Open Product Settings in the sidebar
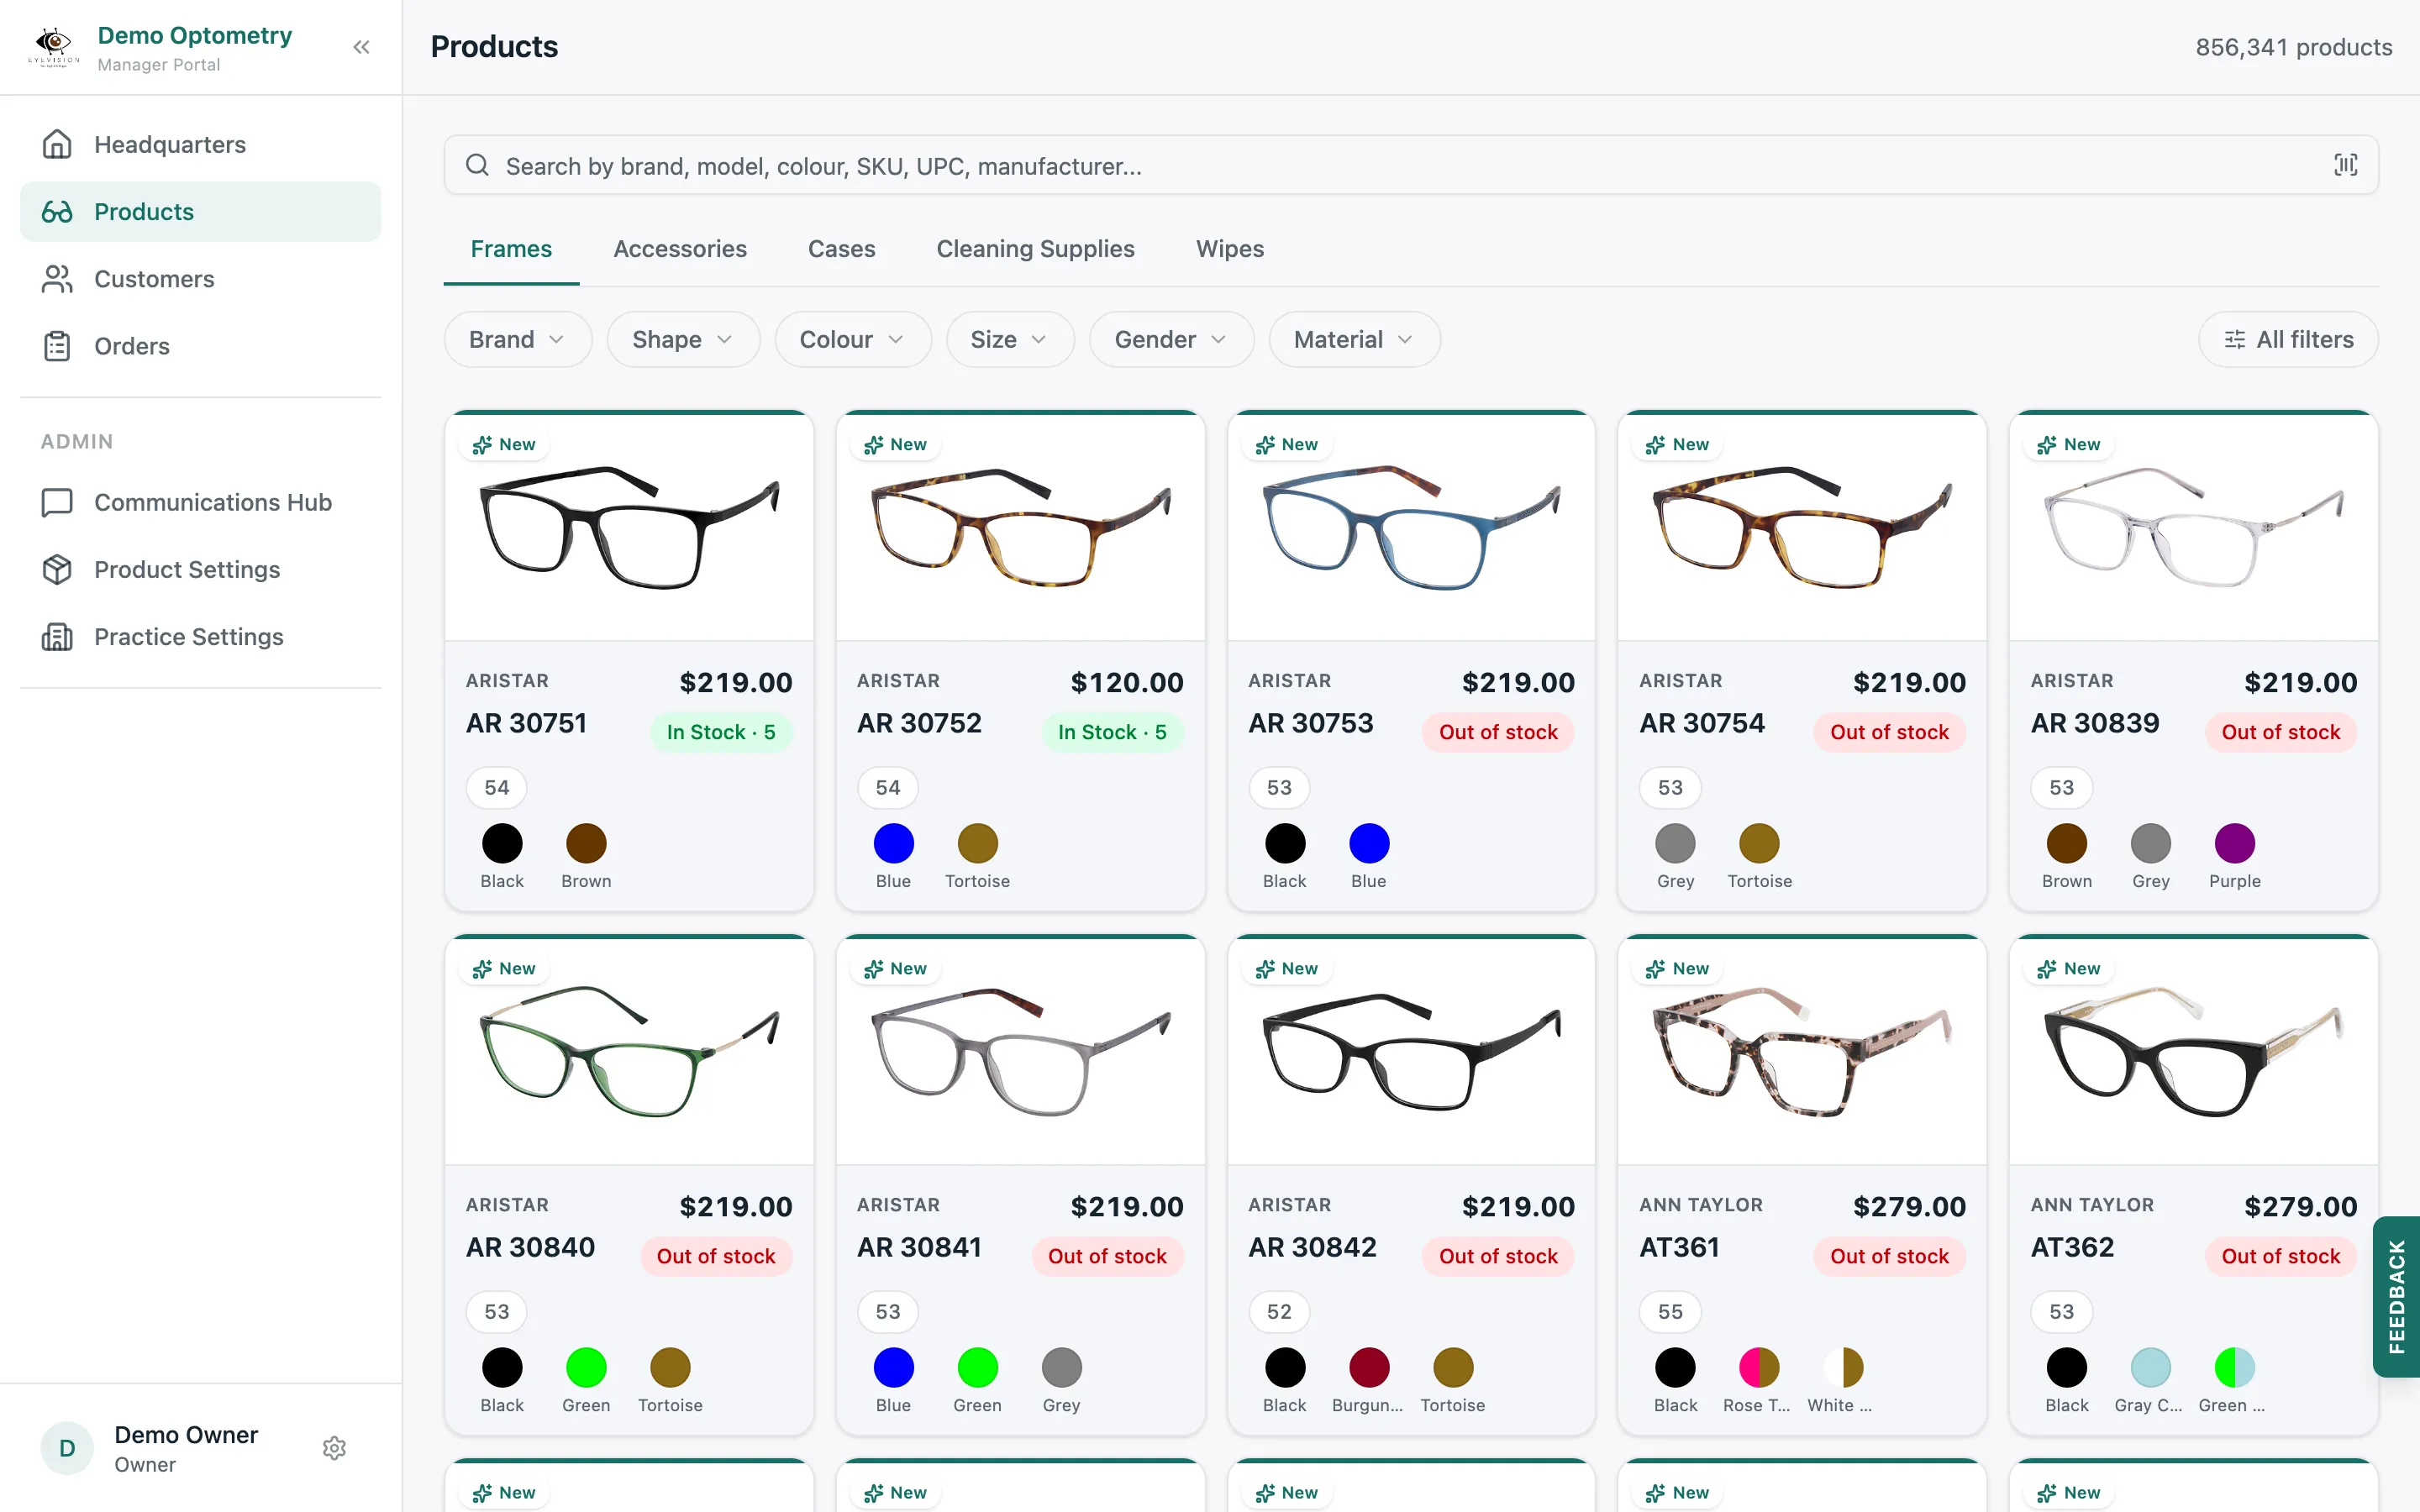This screenshot has width=2420, height=1512. tap(200, 569)
